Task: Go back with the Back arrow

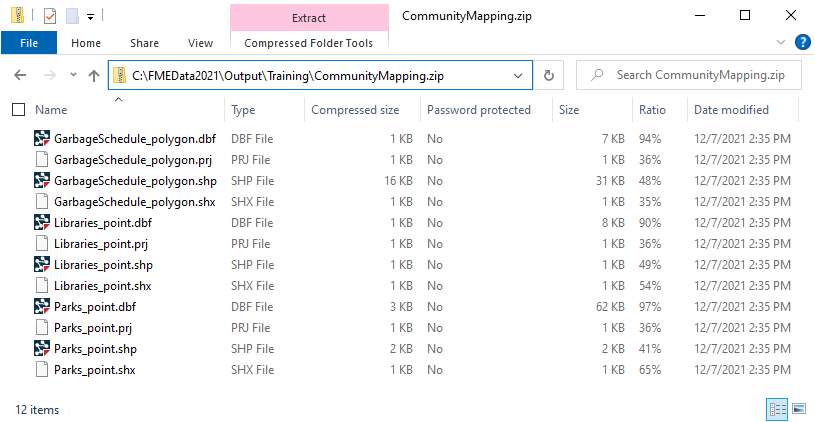Action: [20, 75]
